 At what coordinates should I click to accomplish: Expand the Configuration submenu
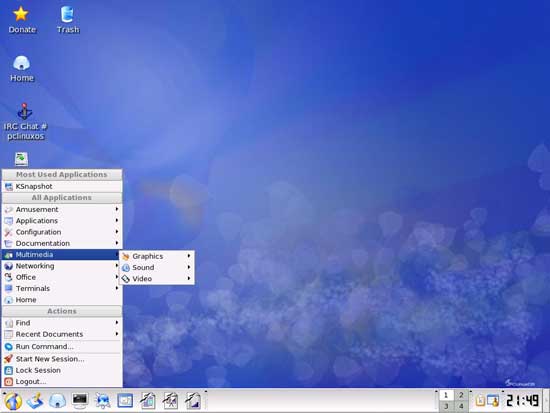tap(62, 232)
